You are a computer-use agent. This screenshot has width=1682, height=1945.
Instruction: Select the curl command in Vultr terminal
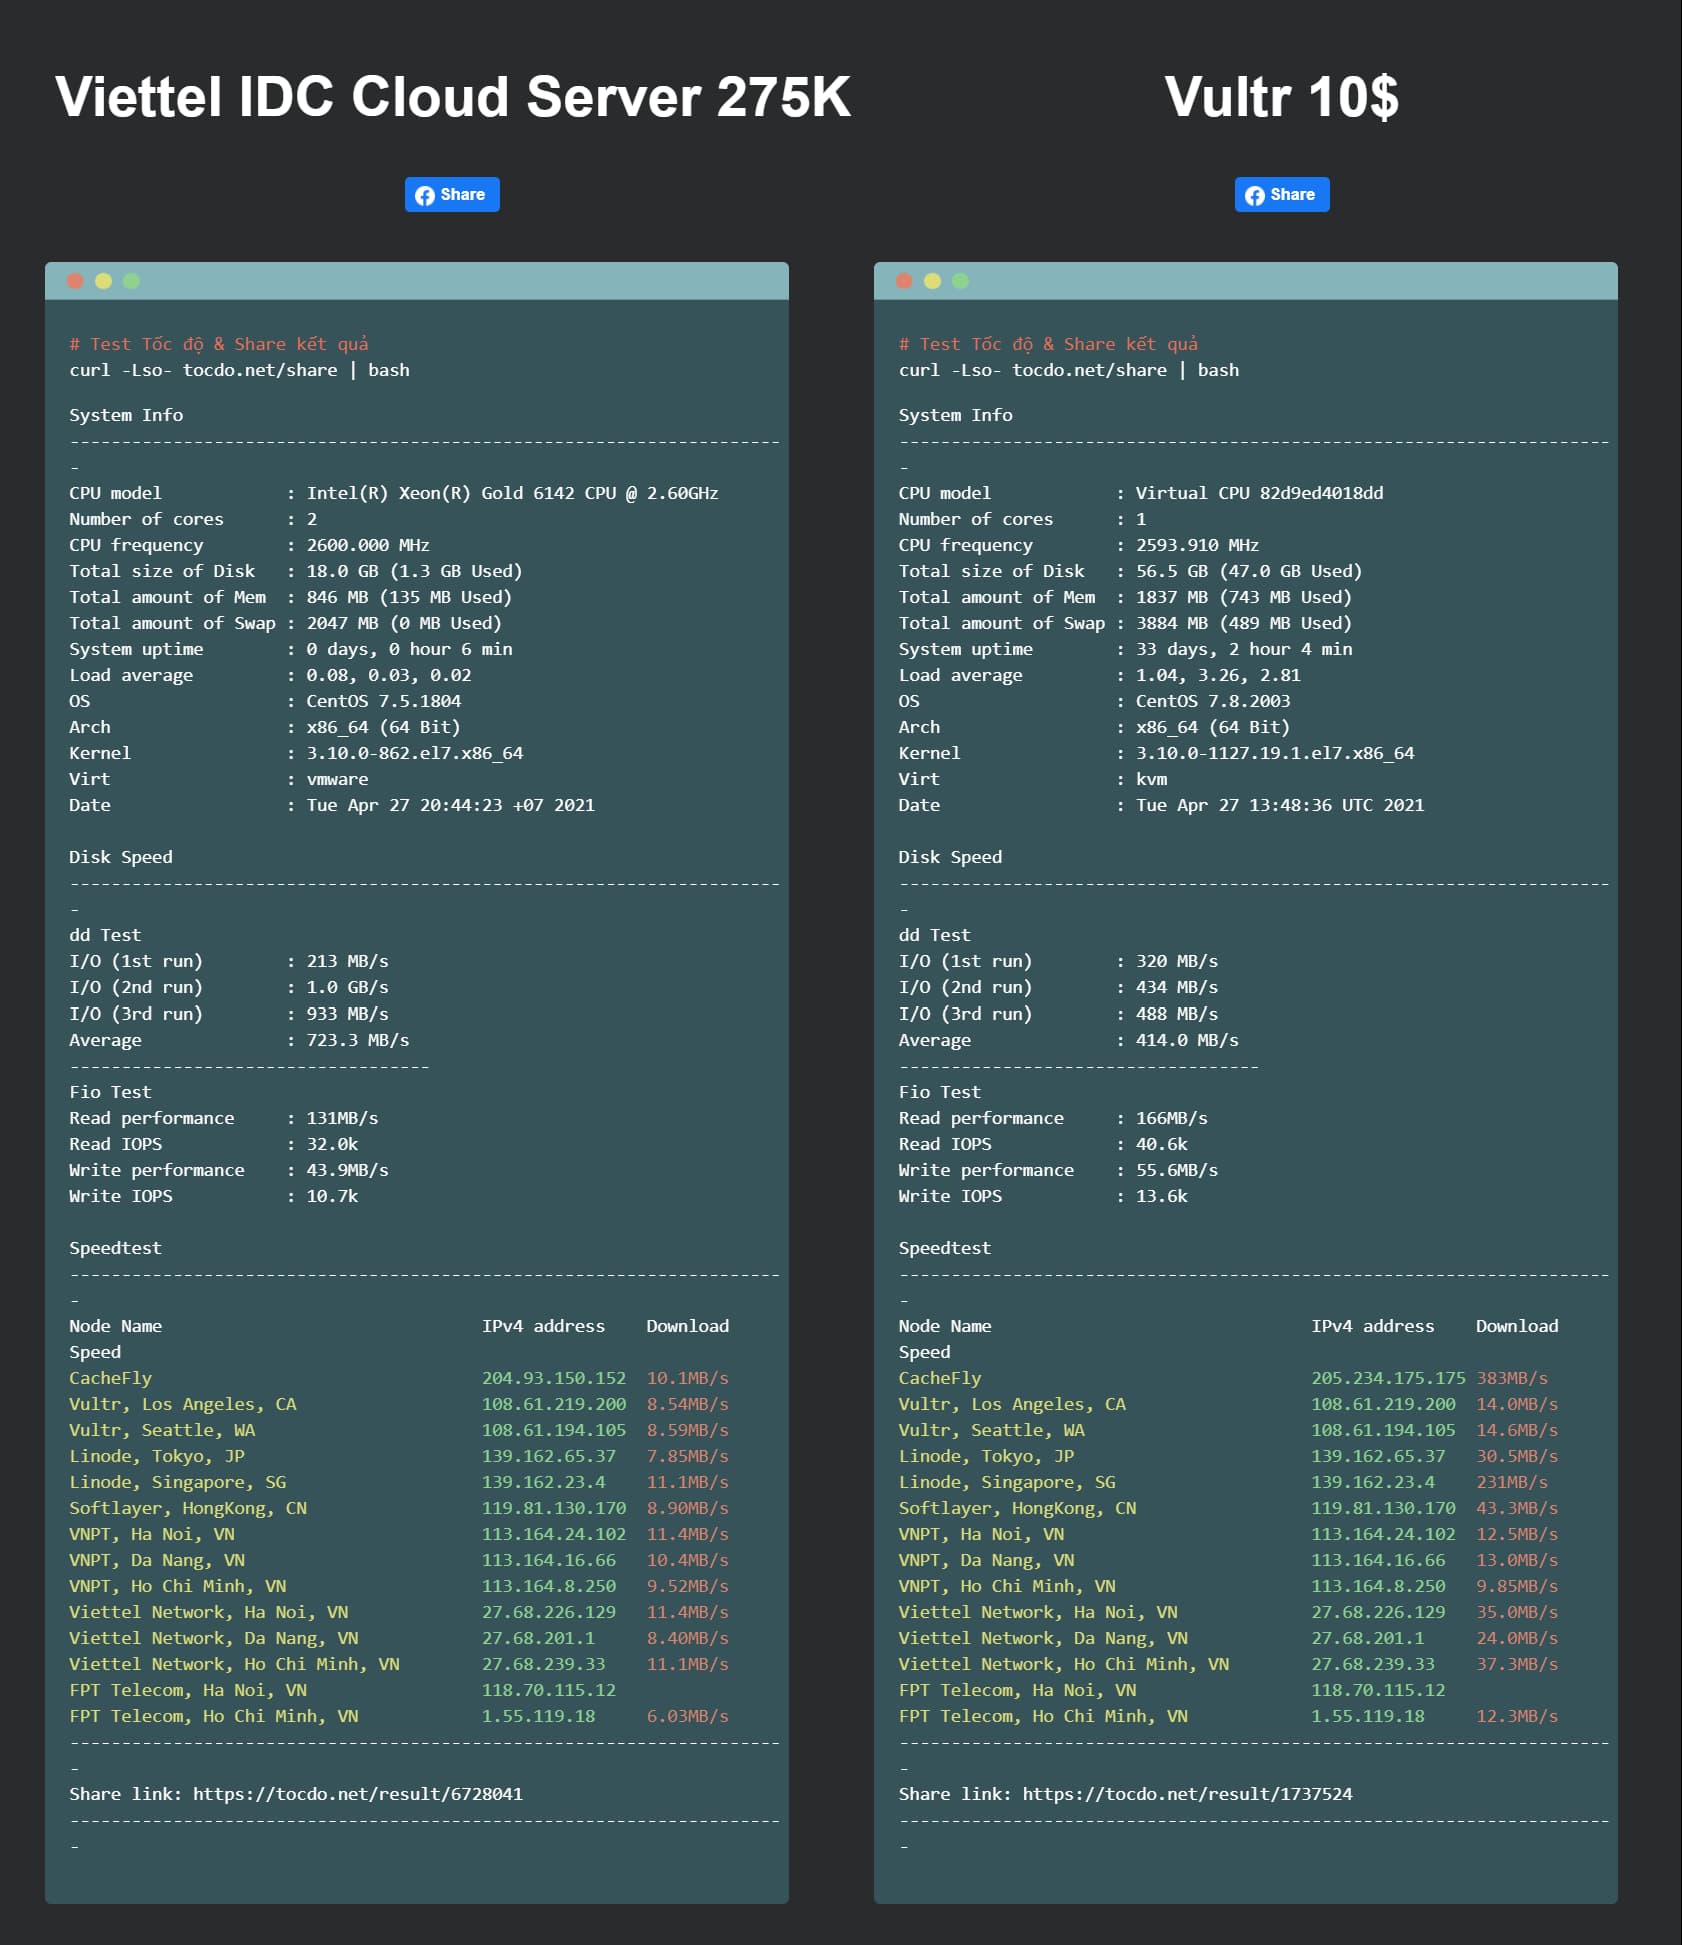pos(1068,370)
